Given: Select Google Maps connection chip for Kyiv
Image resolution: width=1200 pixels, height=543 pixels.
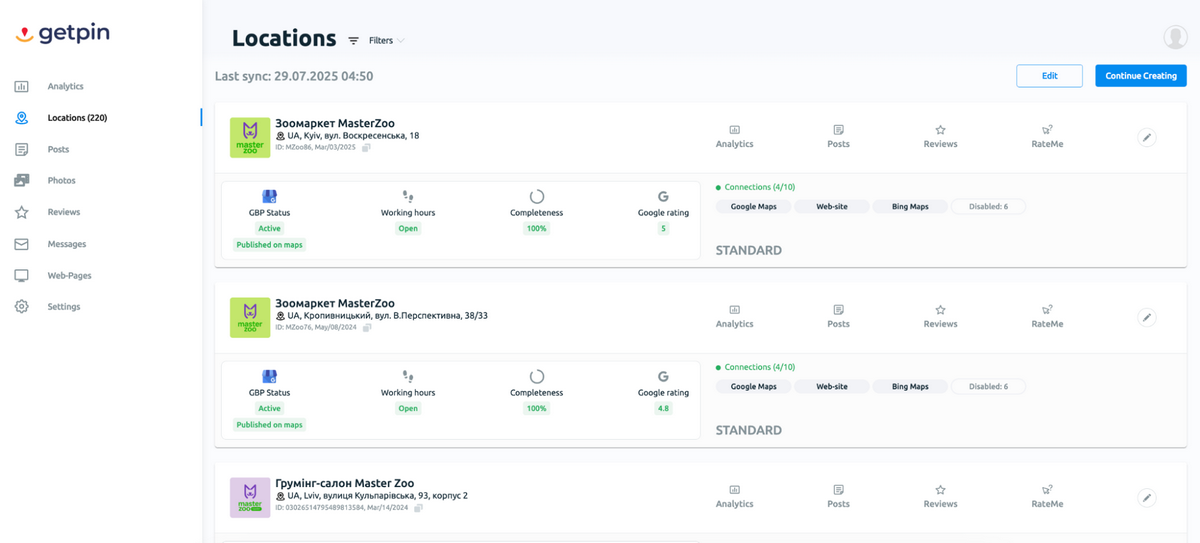Looking at the screenshot, I should tap(753, 207).
